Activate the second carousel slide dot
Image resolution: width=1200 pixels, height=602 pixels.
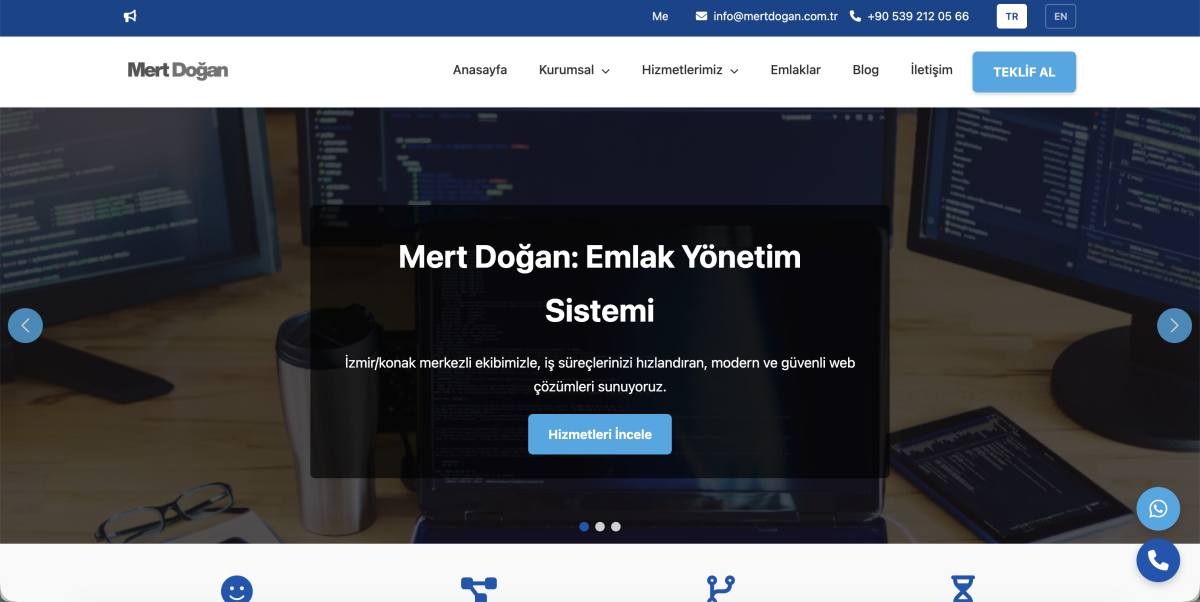600,525
